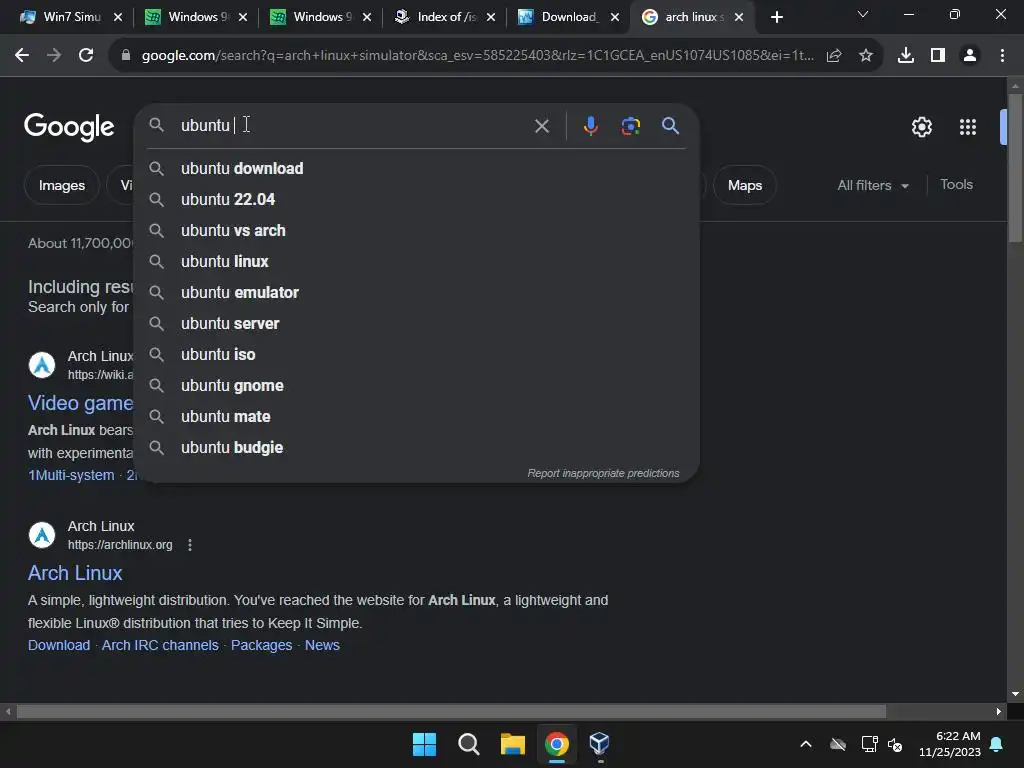Expand the All filters dropdown
Image resolution: width=1024 pixels, height=768 pixels.
coord(873,185)
